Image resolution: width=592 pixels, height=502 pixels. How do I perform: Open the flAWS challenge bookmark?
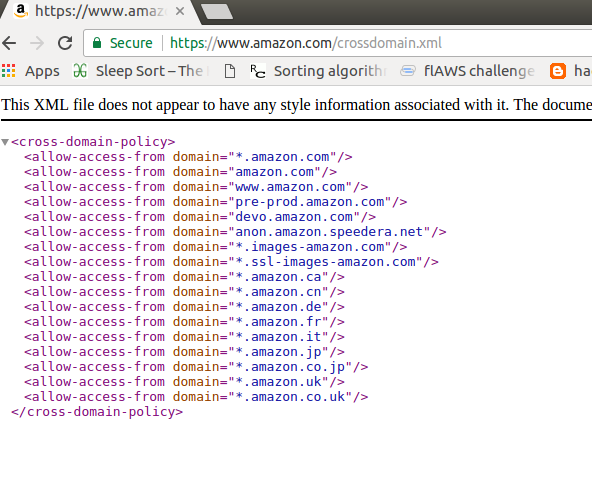tap(467, 71)
